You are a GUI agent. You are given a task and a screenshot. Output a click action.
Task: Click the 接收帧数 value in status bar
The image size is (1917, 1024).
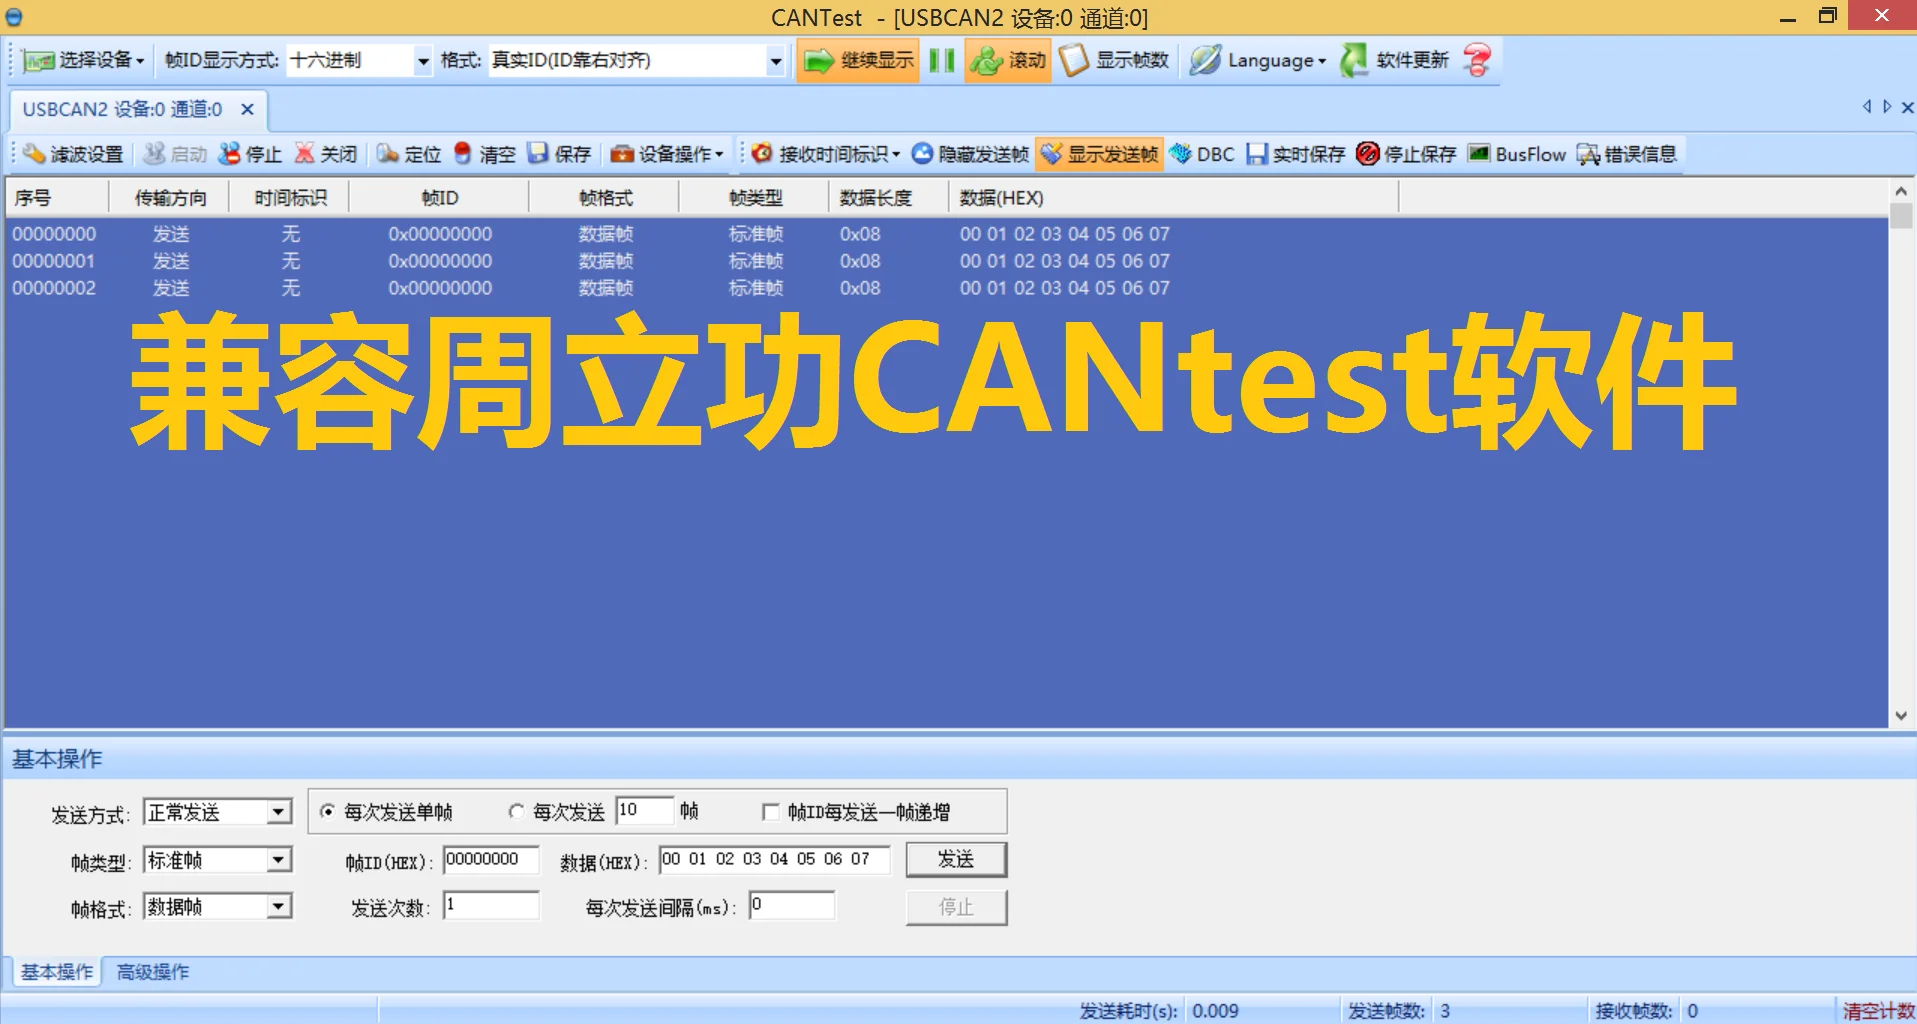(1693, 1011)
